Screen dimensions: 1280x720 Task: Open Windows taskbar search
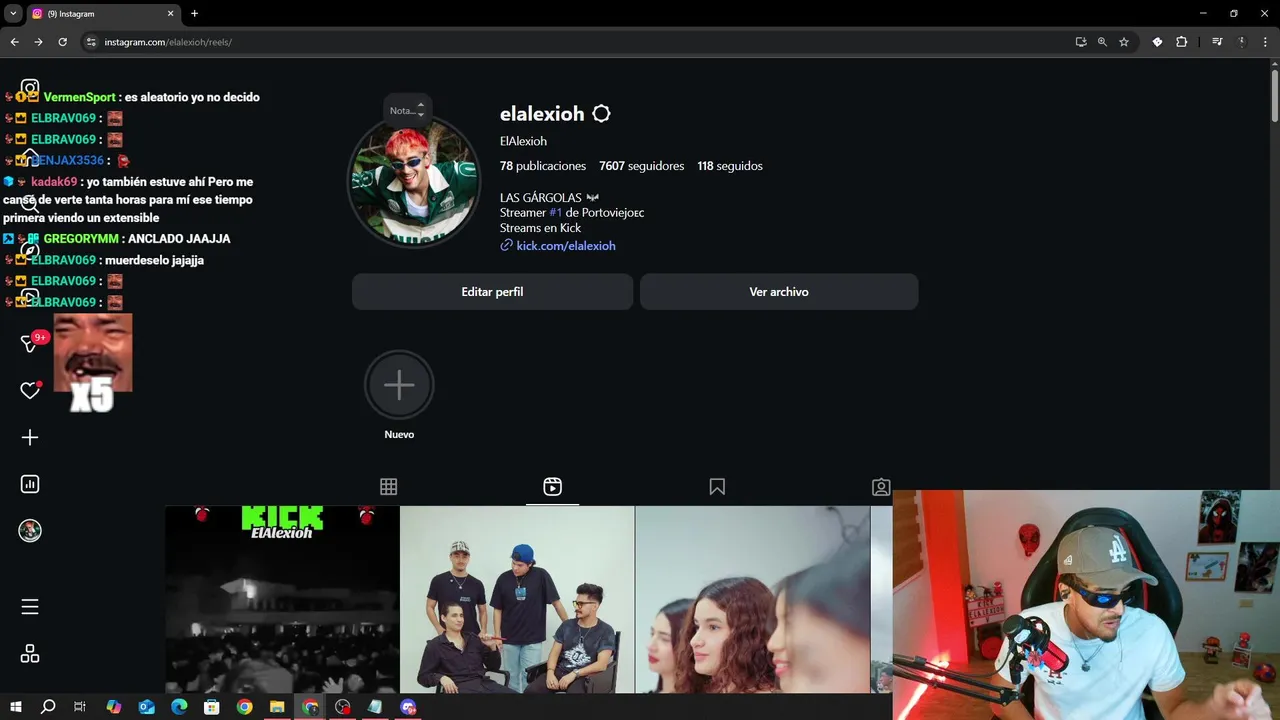coord(48,707)
